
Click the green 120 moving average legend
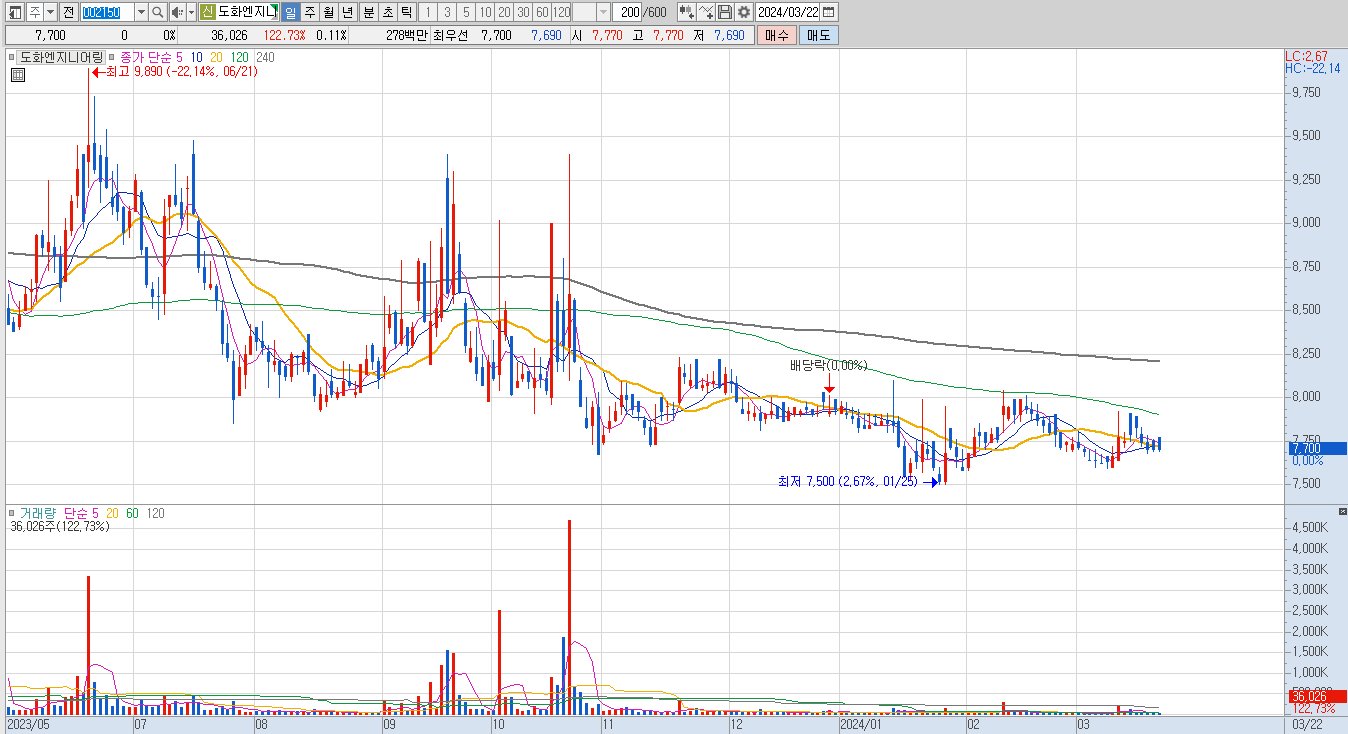click(240, 58)
